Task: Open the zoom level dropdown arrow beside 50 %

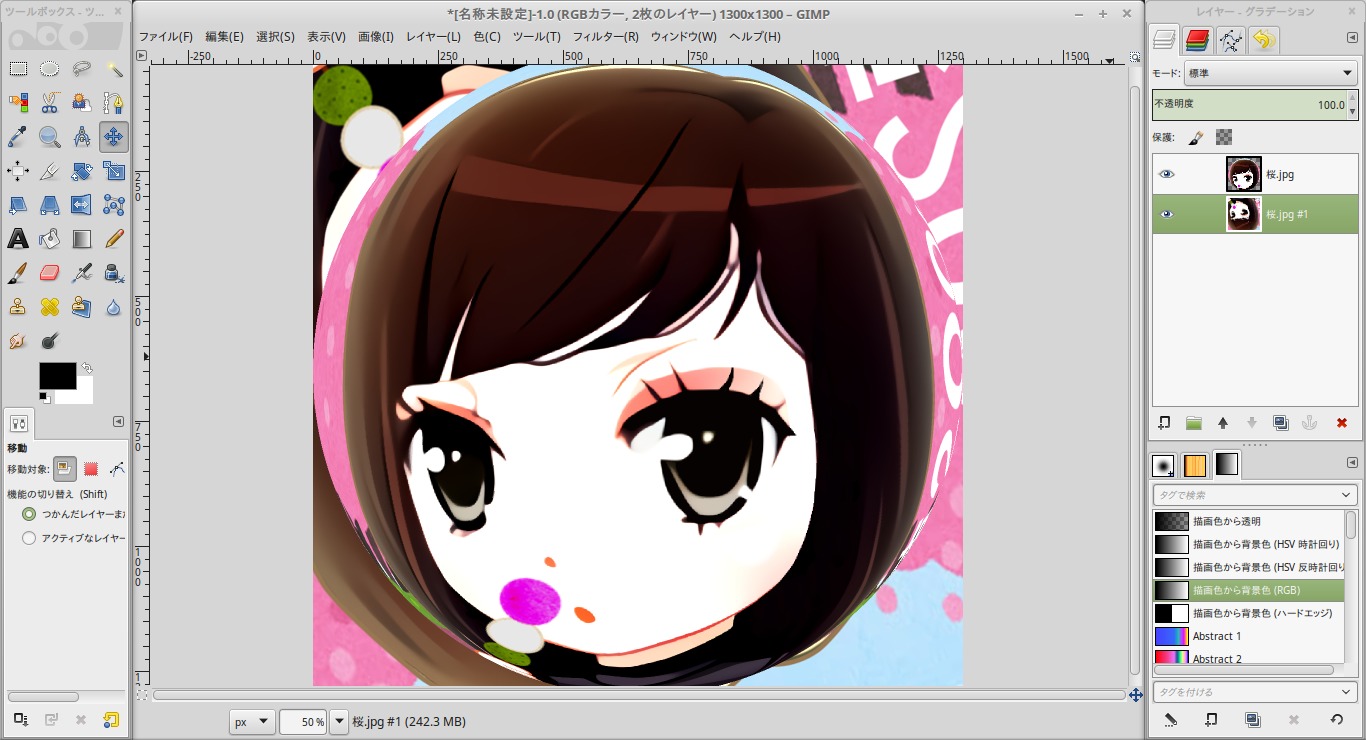Action: [339, 721]
